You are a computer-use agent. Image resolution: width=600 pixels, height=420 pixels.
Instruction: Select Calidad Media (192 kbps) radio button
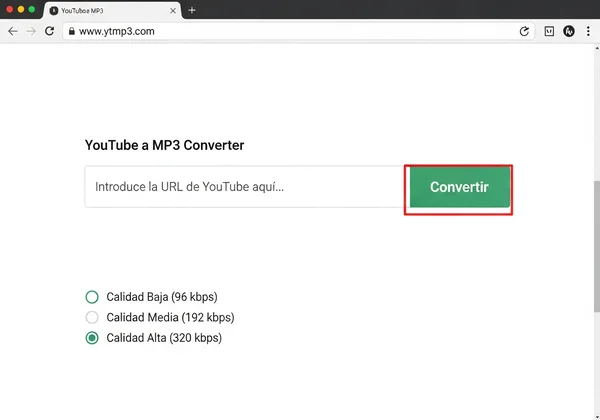pyautogui.click(x=92, y=317)
